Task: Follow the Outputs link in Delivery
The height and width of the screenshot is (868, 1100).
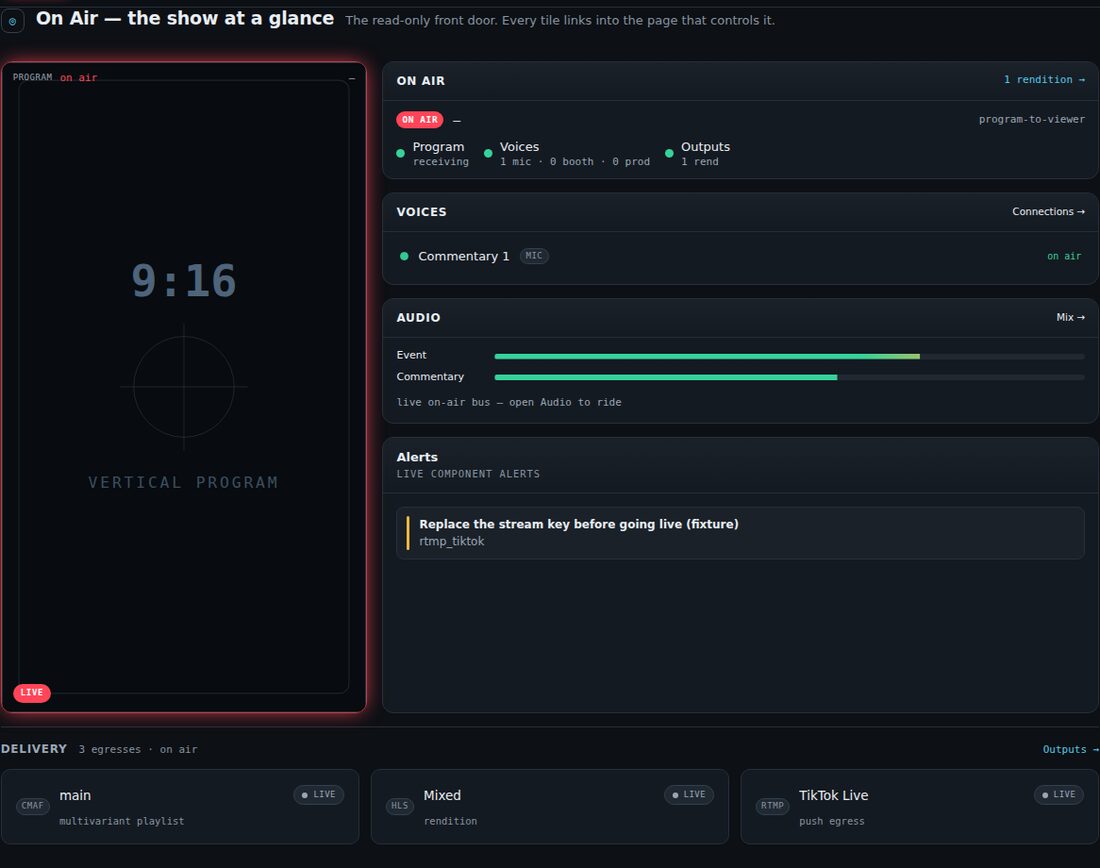Action: point(1071,749)
